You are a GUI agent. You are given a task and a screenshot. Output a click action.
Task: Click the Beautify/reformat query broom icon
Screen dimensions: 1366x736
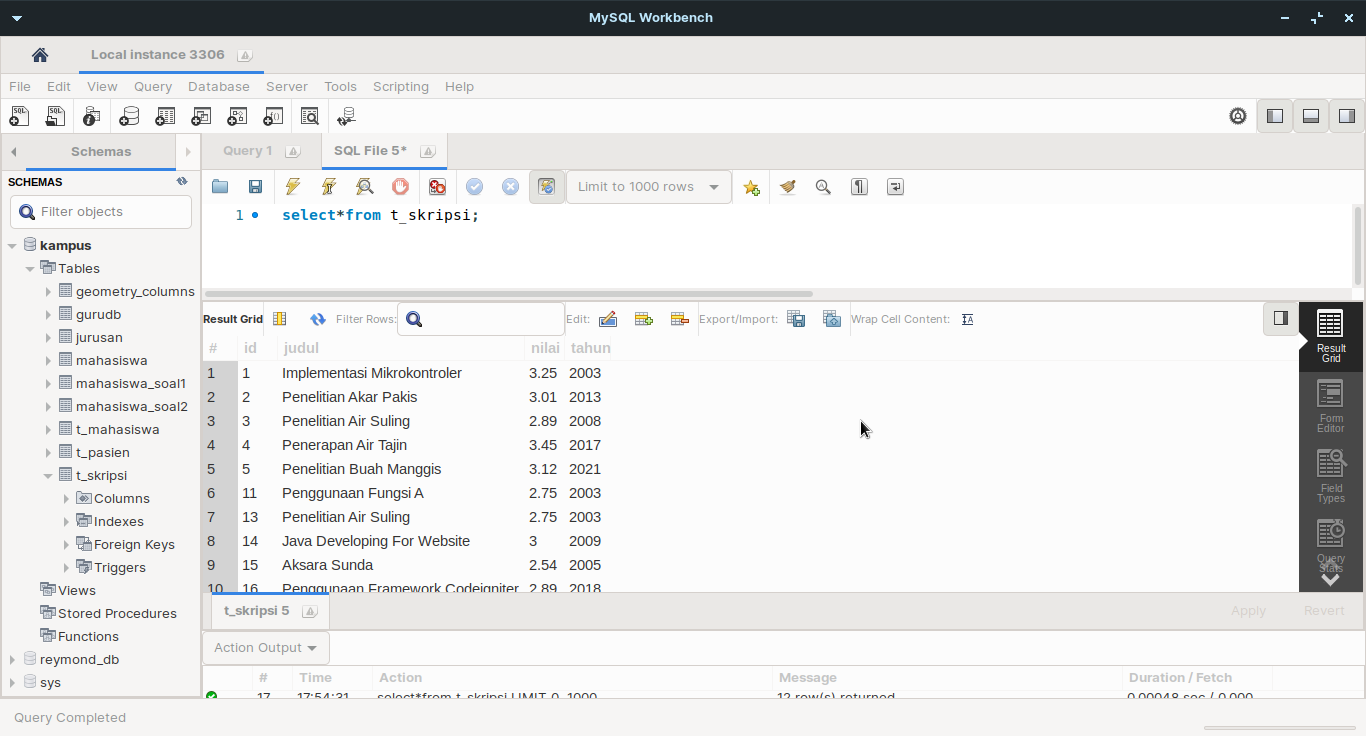coord(787,187)
